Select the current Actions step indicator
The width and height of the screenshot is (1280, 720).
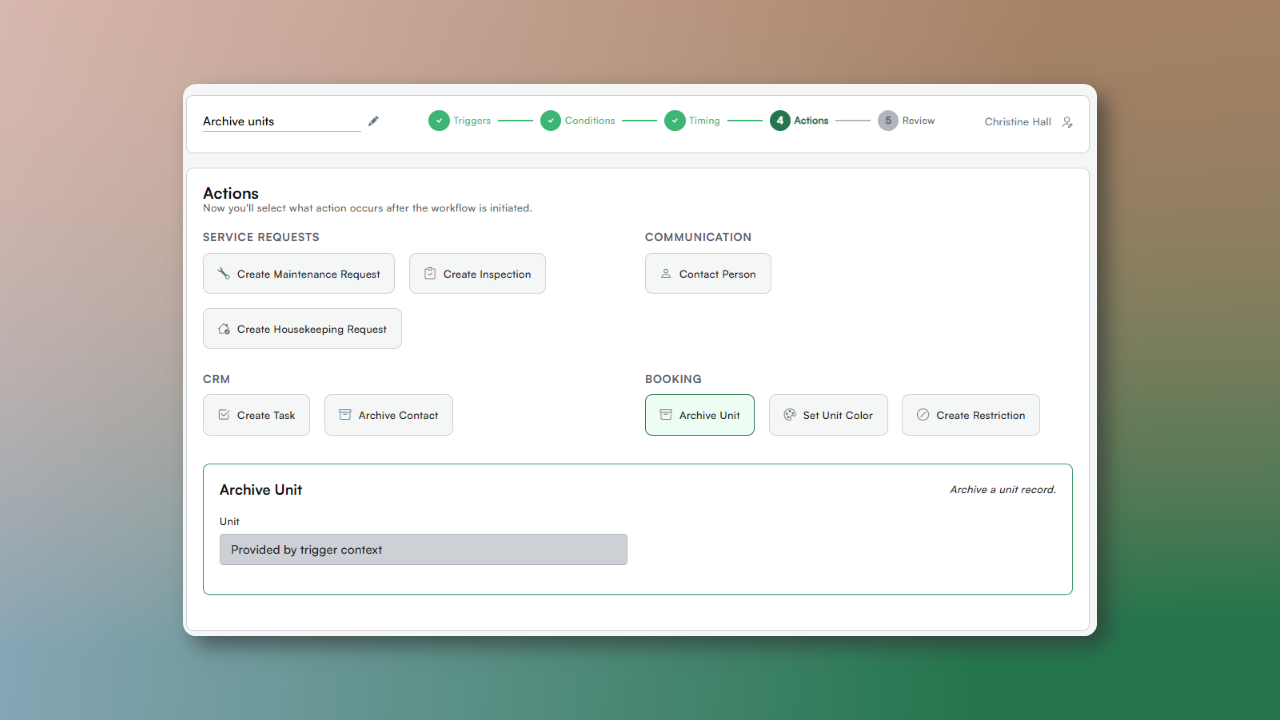[x=799, y=121]
